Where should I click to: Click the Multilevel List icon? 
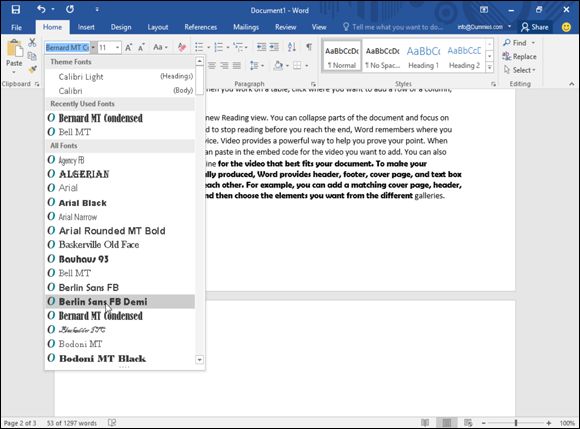(x=238, y=47)
